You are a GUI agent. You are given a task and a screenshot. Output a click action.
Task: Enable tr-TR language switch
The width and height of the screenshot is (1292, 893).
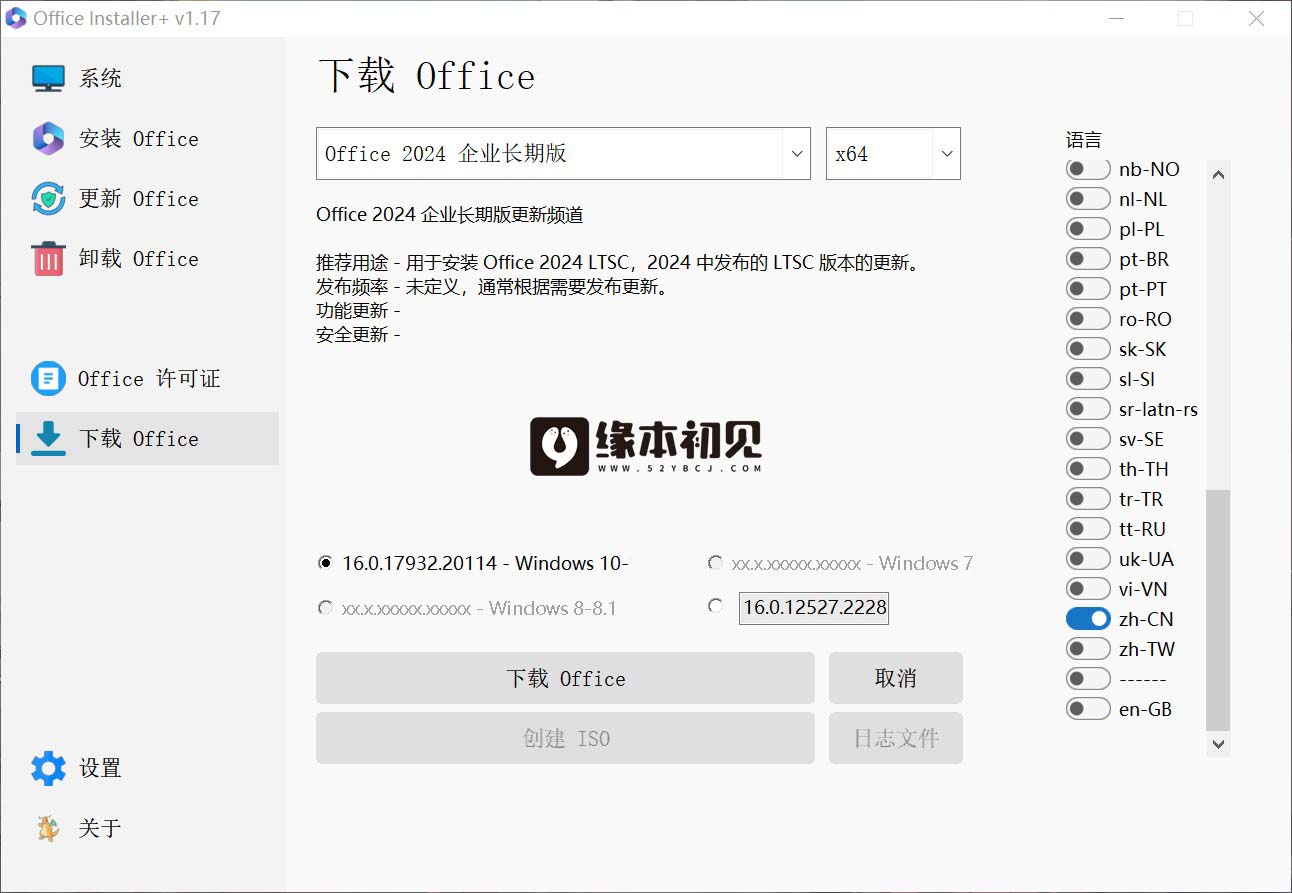1088,499
